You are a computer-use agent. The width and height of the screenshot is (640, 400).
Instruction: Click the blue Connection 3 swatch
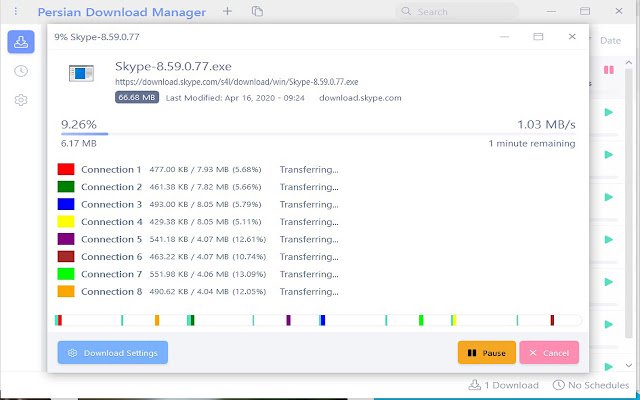click(66, 204)
